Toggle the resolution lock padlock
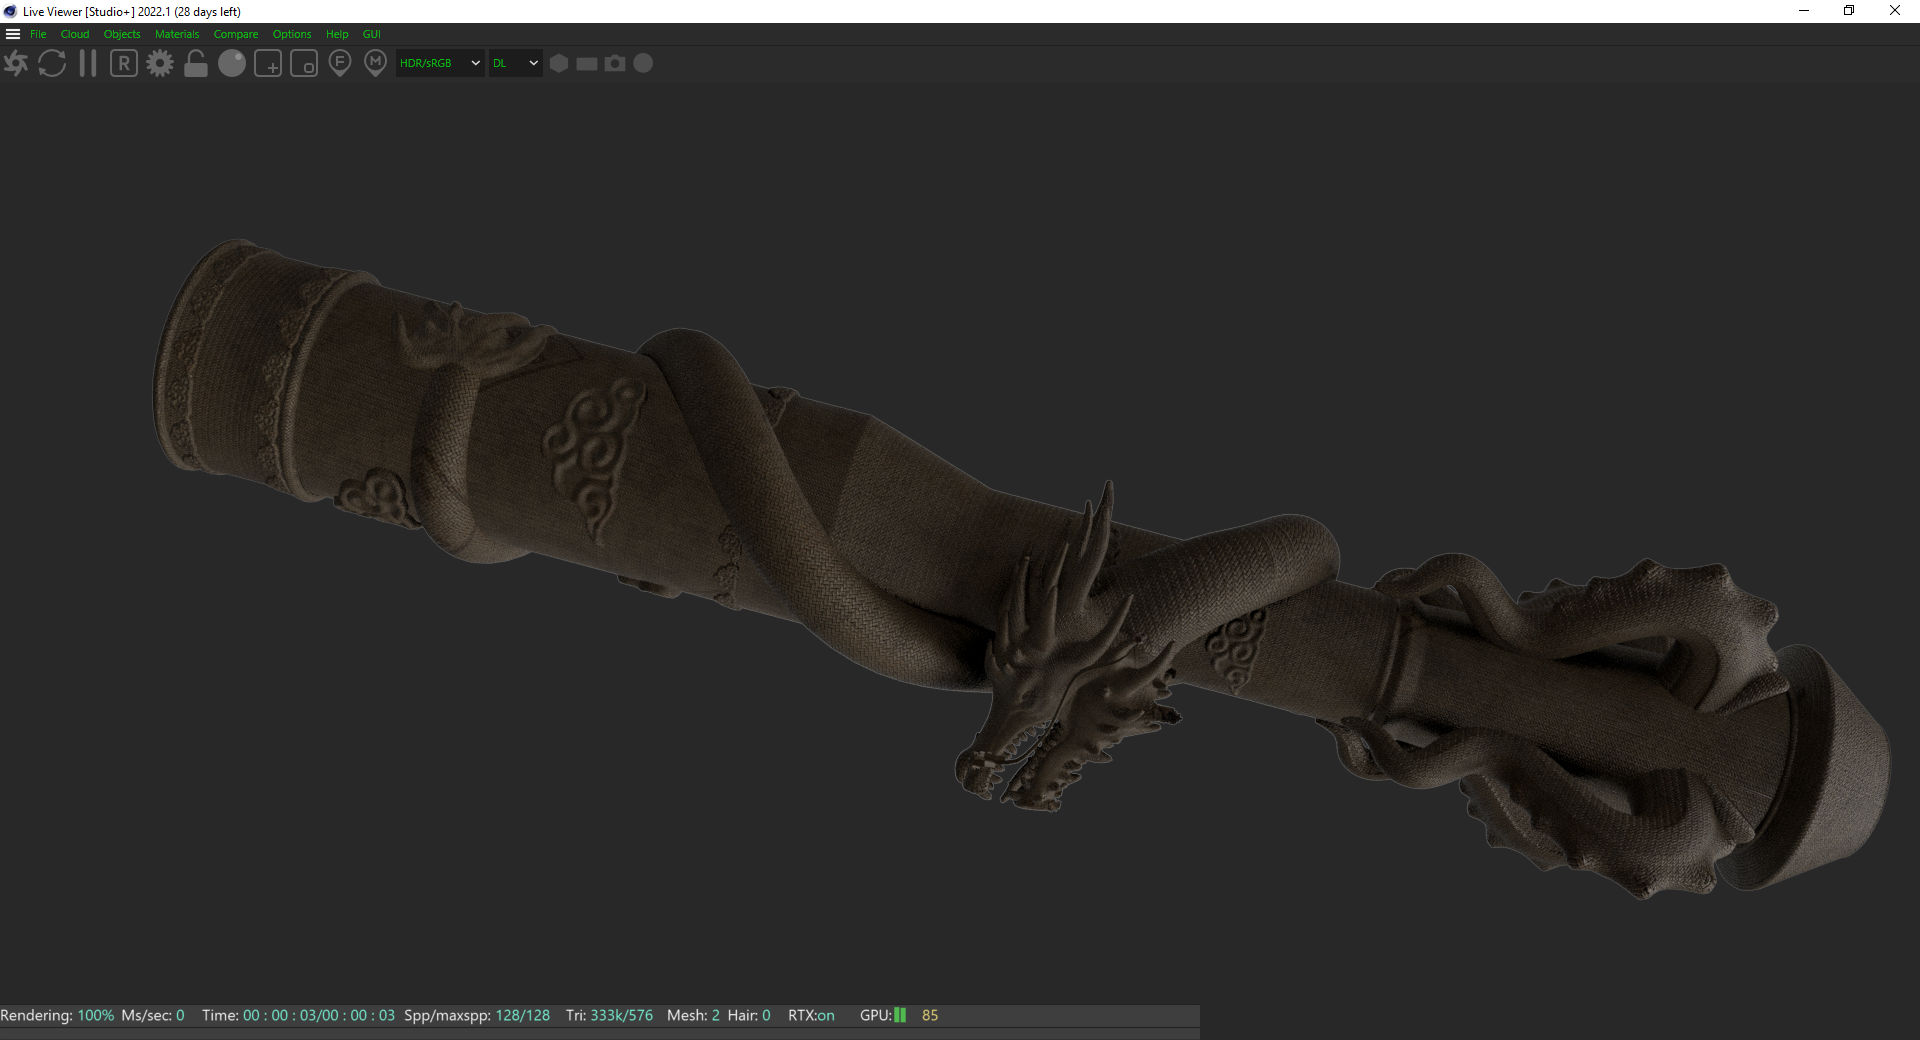The width and height of the screenshot is (1920, 1040). 196,64
